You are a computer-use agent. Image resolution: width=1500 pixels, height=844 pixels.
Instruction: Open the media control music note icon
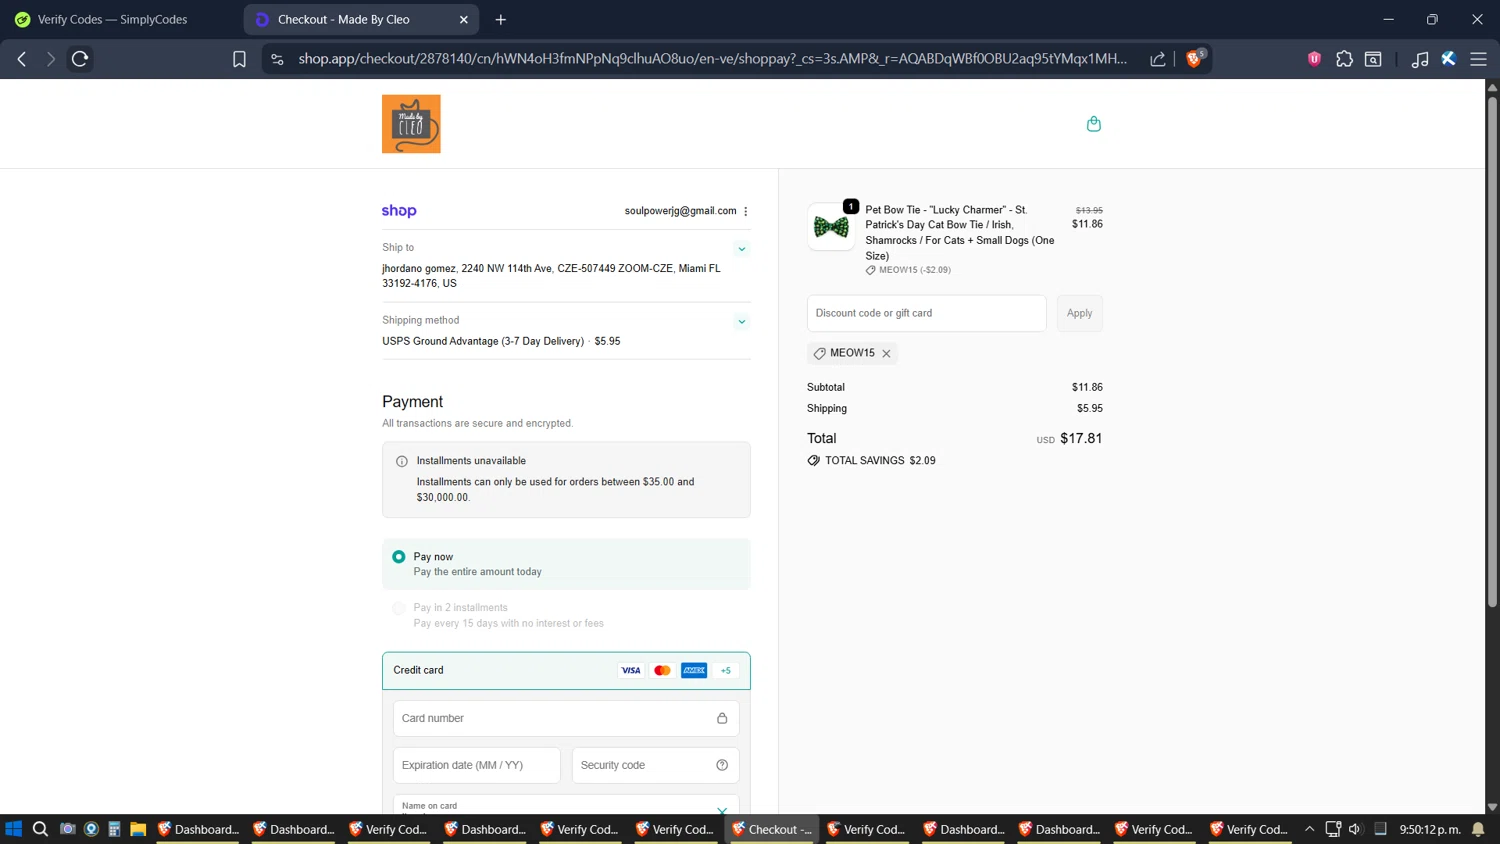tap(1419, 59)
